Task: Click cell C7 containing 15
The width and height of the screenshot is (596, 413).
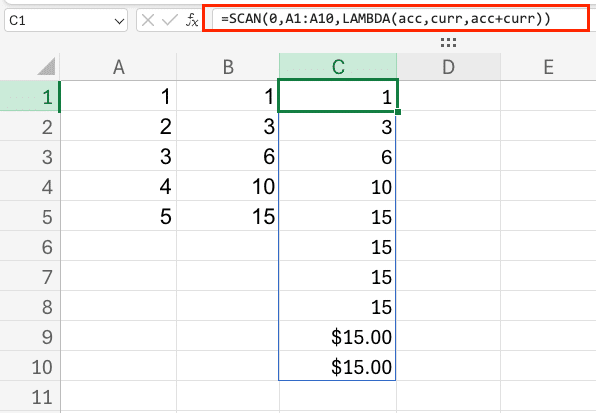Action: tap(338, 276)
